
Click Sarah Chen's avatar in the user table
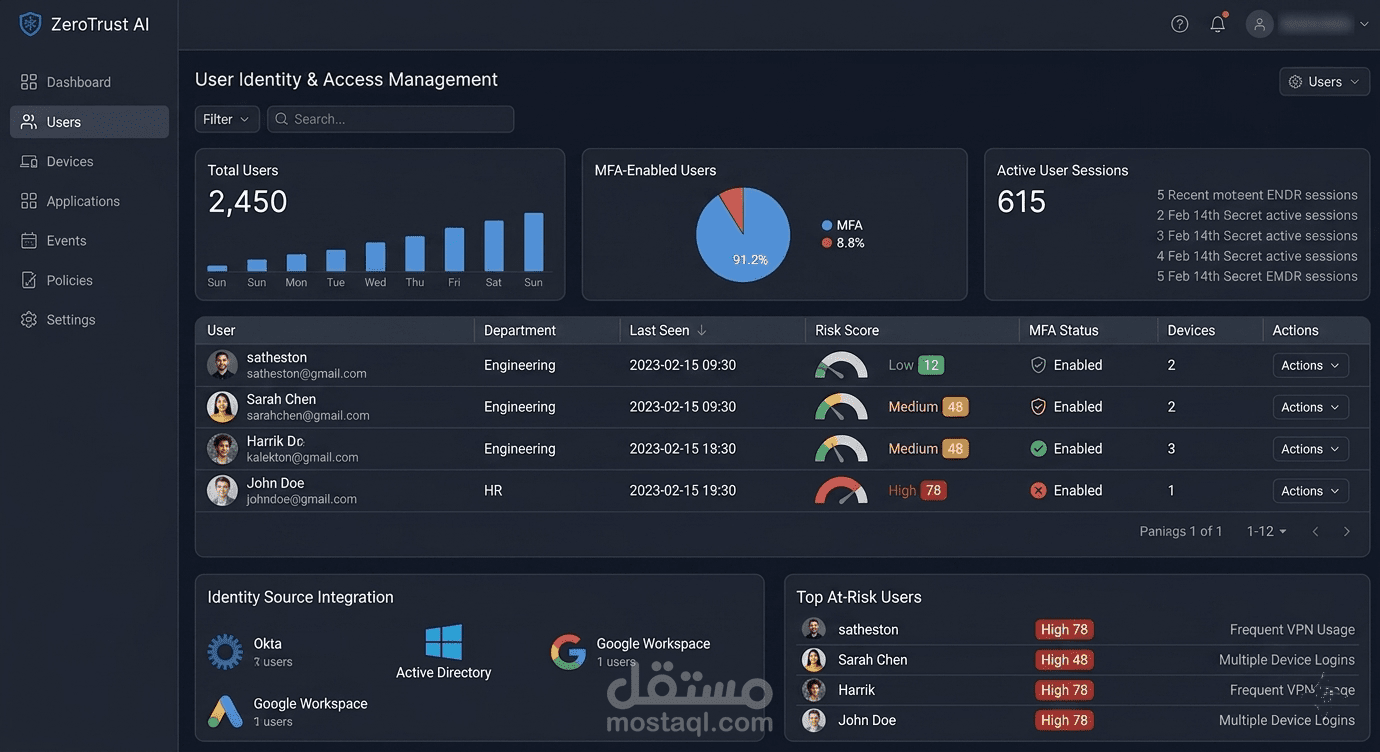(x=222, y=407)
